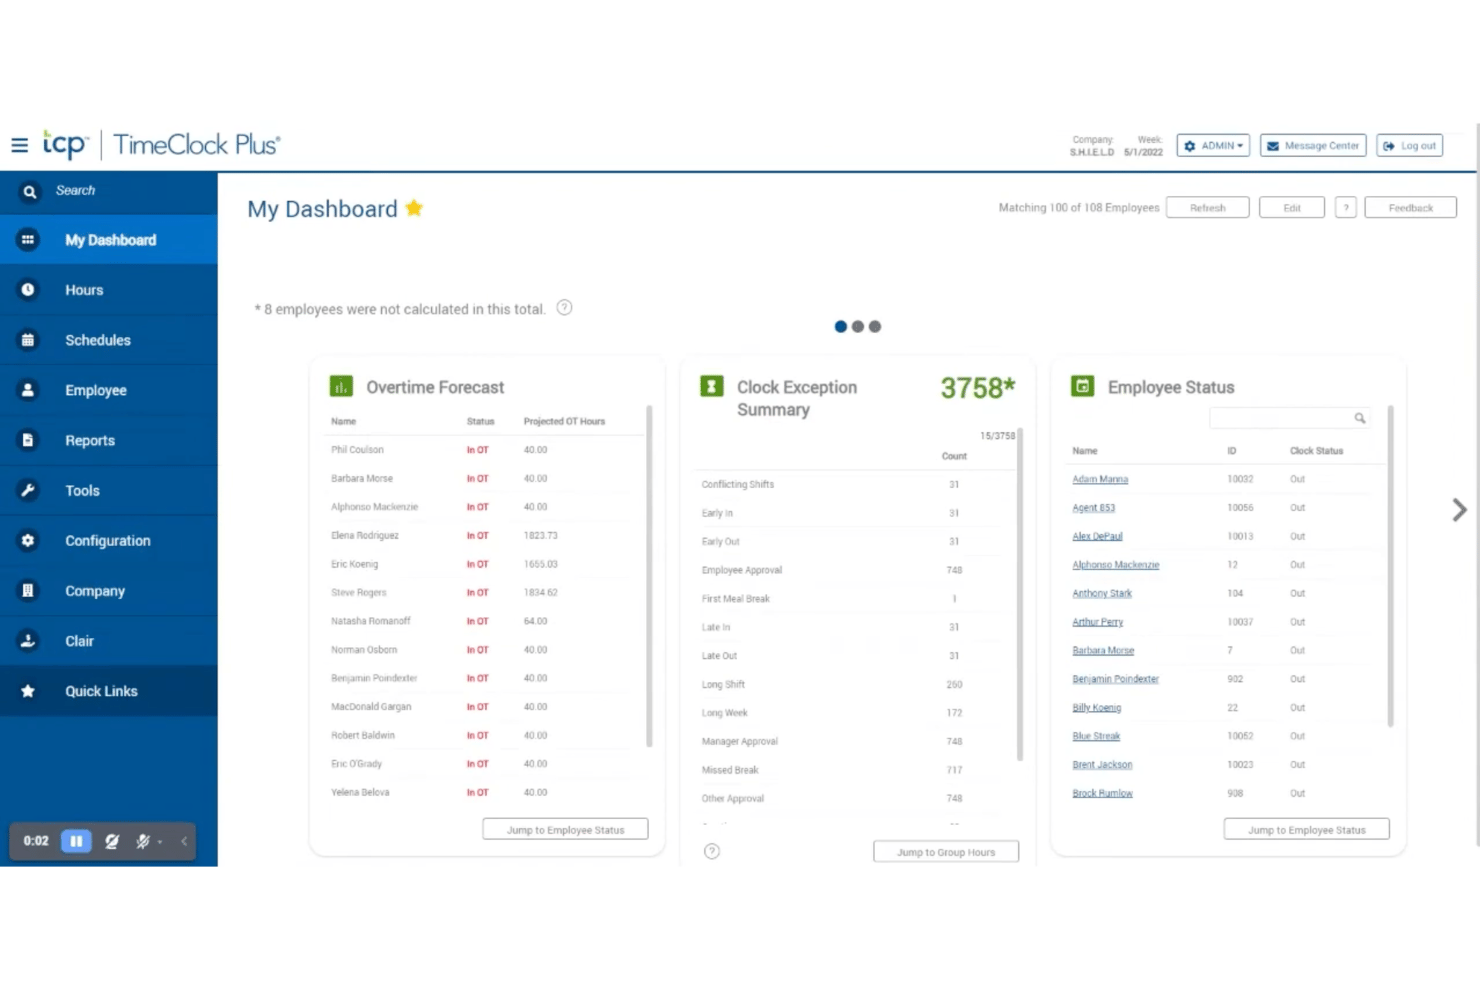Screen dimensions: 1480x987
Task: Click the Quick Links star icon
Action: pyautogui.click(x=28, y=691)
